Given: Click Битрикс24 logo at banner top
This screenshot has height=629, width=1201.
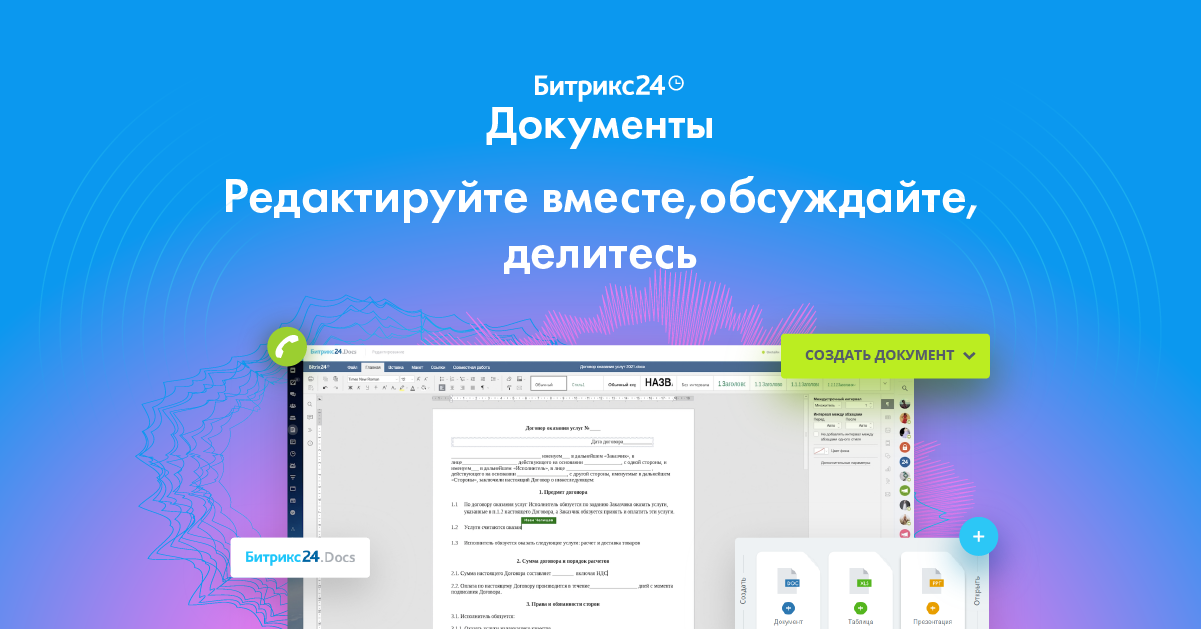Looking at the screenshot, I should [x=609, y=86].
